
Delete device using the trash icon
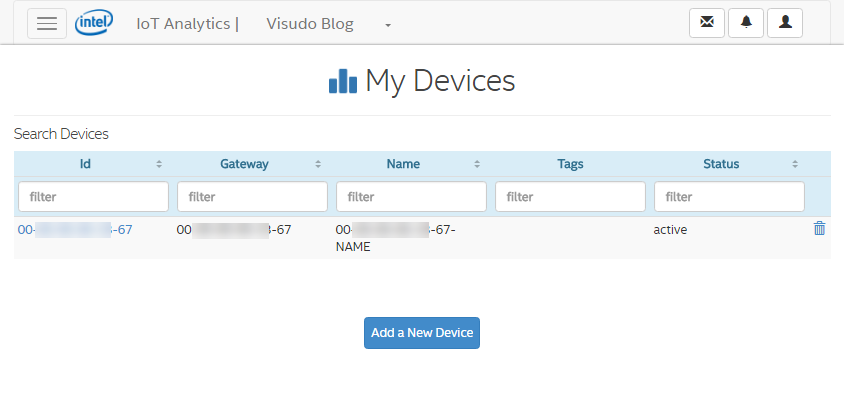[x=820, y=229]
